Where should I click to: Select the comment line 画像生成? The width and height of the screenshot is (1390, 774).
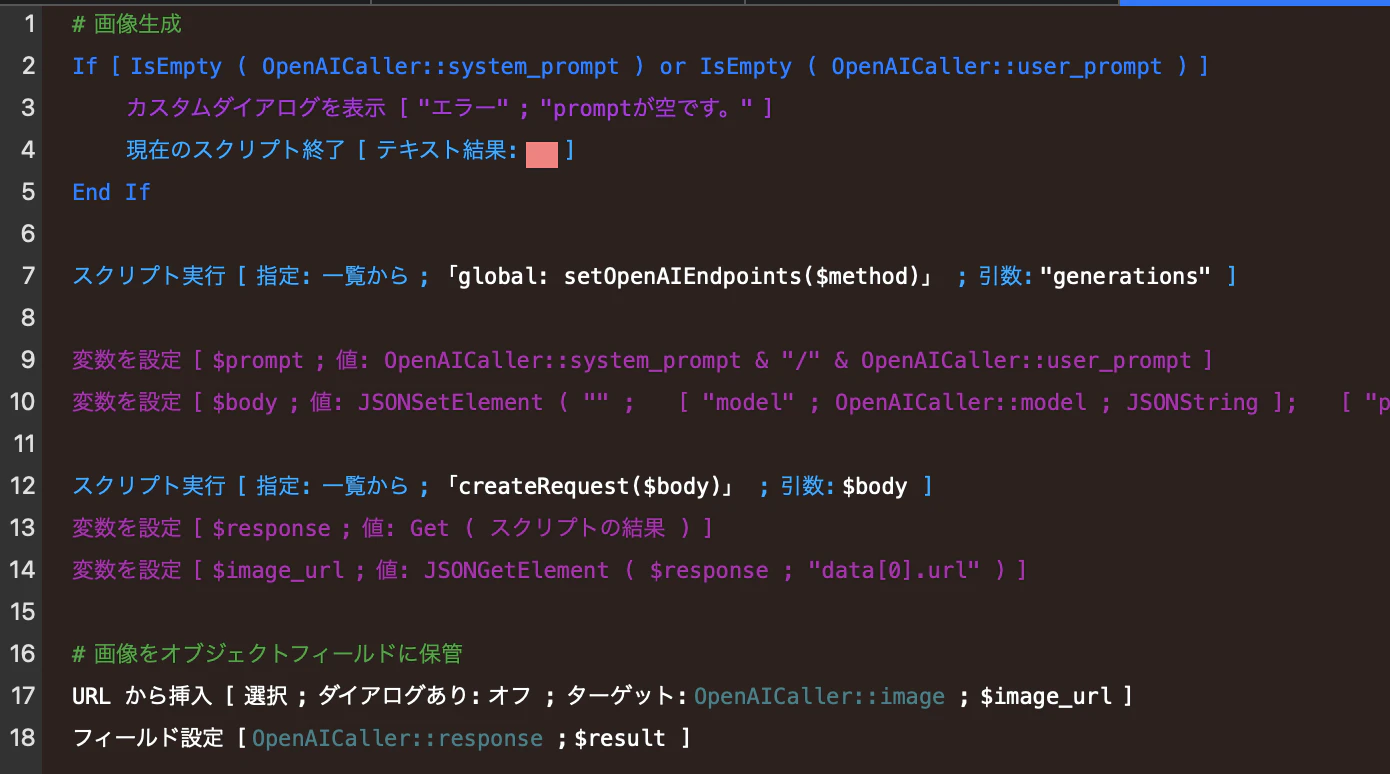click(x=127, y=24)
